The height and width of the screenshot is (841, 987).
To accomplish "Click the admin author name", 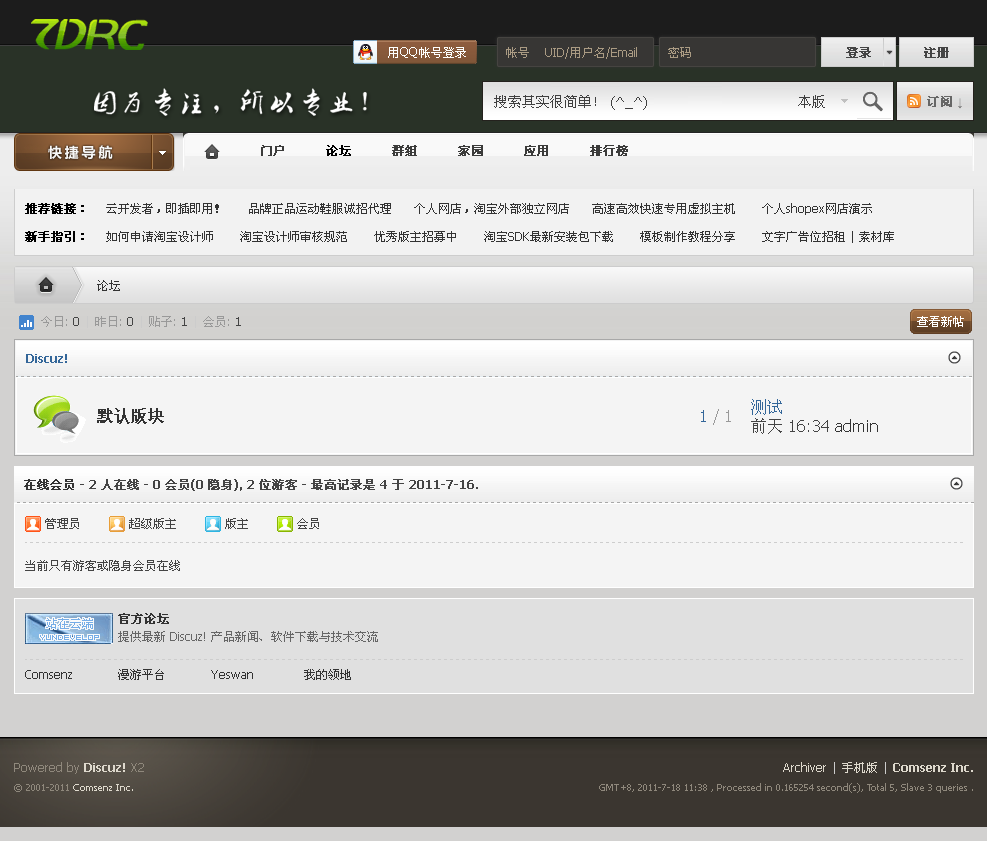I will pos(856,426).
